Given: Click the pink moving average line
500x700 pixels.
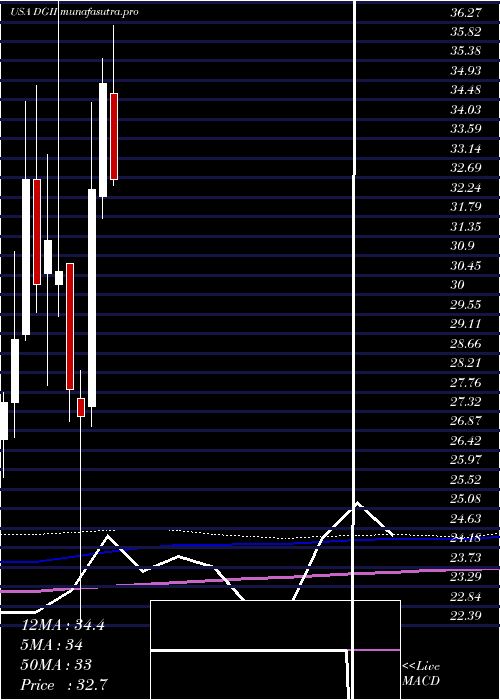Looking at the screenshot, I should [x=250, y=579].
